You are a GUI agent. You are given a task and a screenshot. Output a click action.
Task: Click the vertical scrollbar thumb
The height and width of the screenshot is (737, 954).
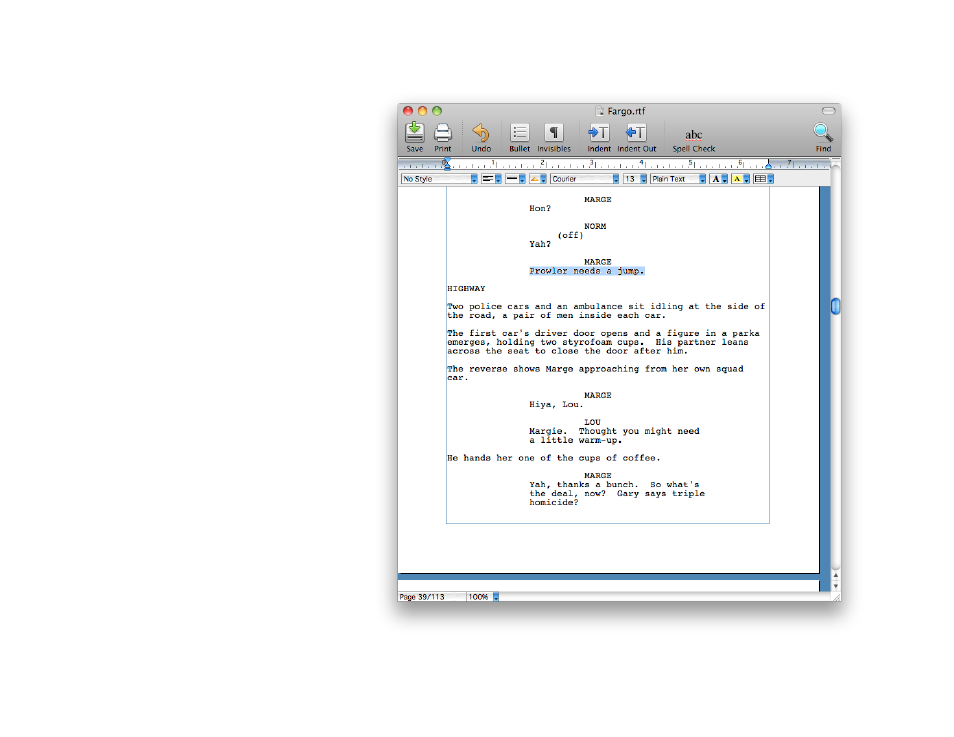point(835,306)
